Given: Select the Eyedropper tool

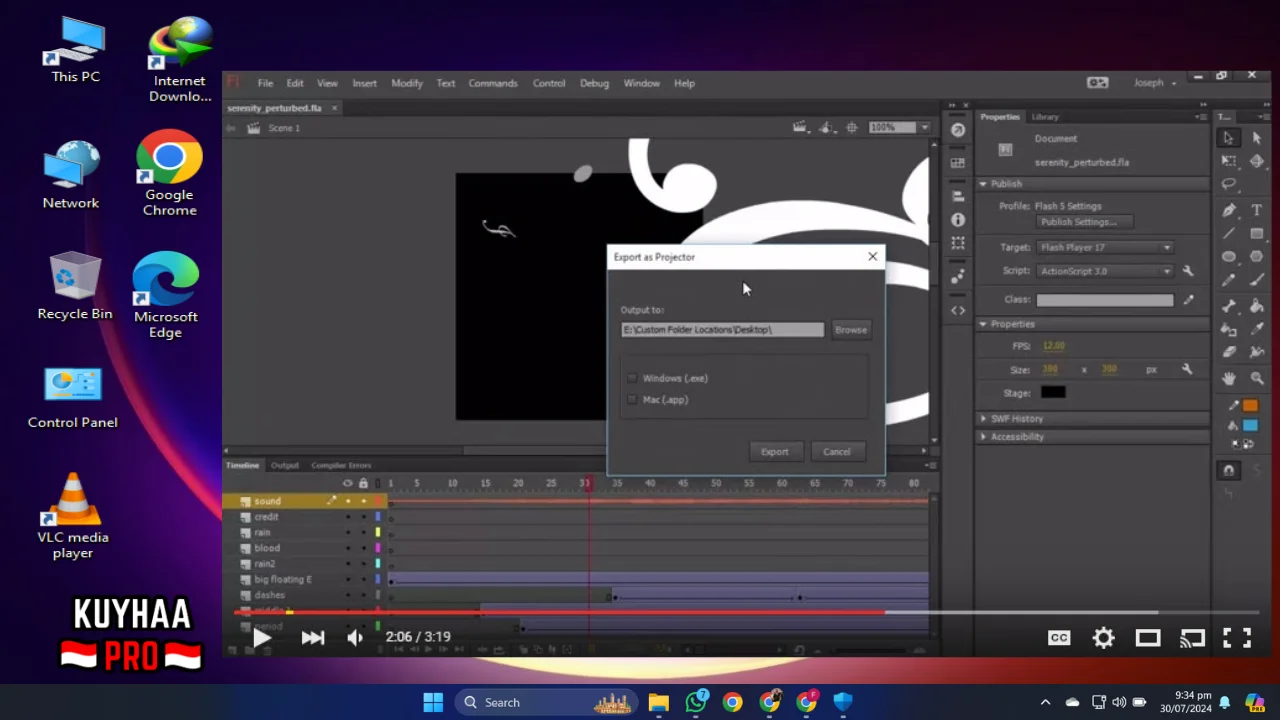Looking at the screenshot, I should pos(1257,328).
